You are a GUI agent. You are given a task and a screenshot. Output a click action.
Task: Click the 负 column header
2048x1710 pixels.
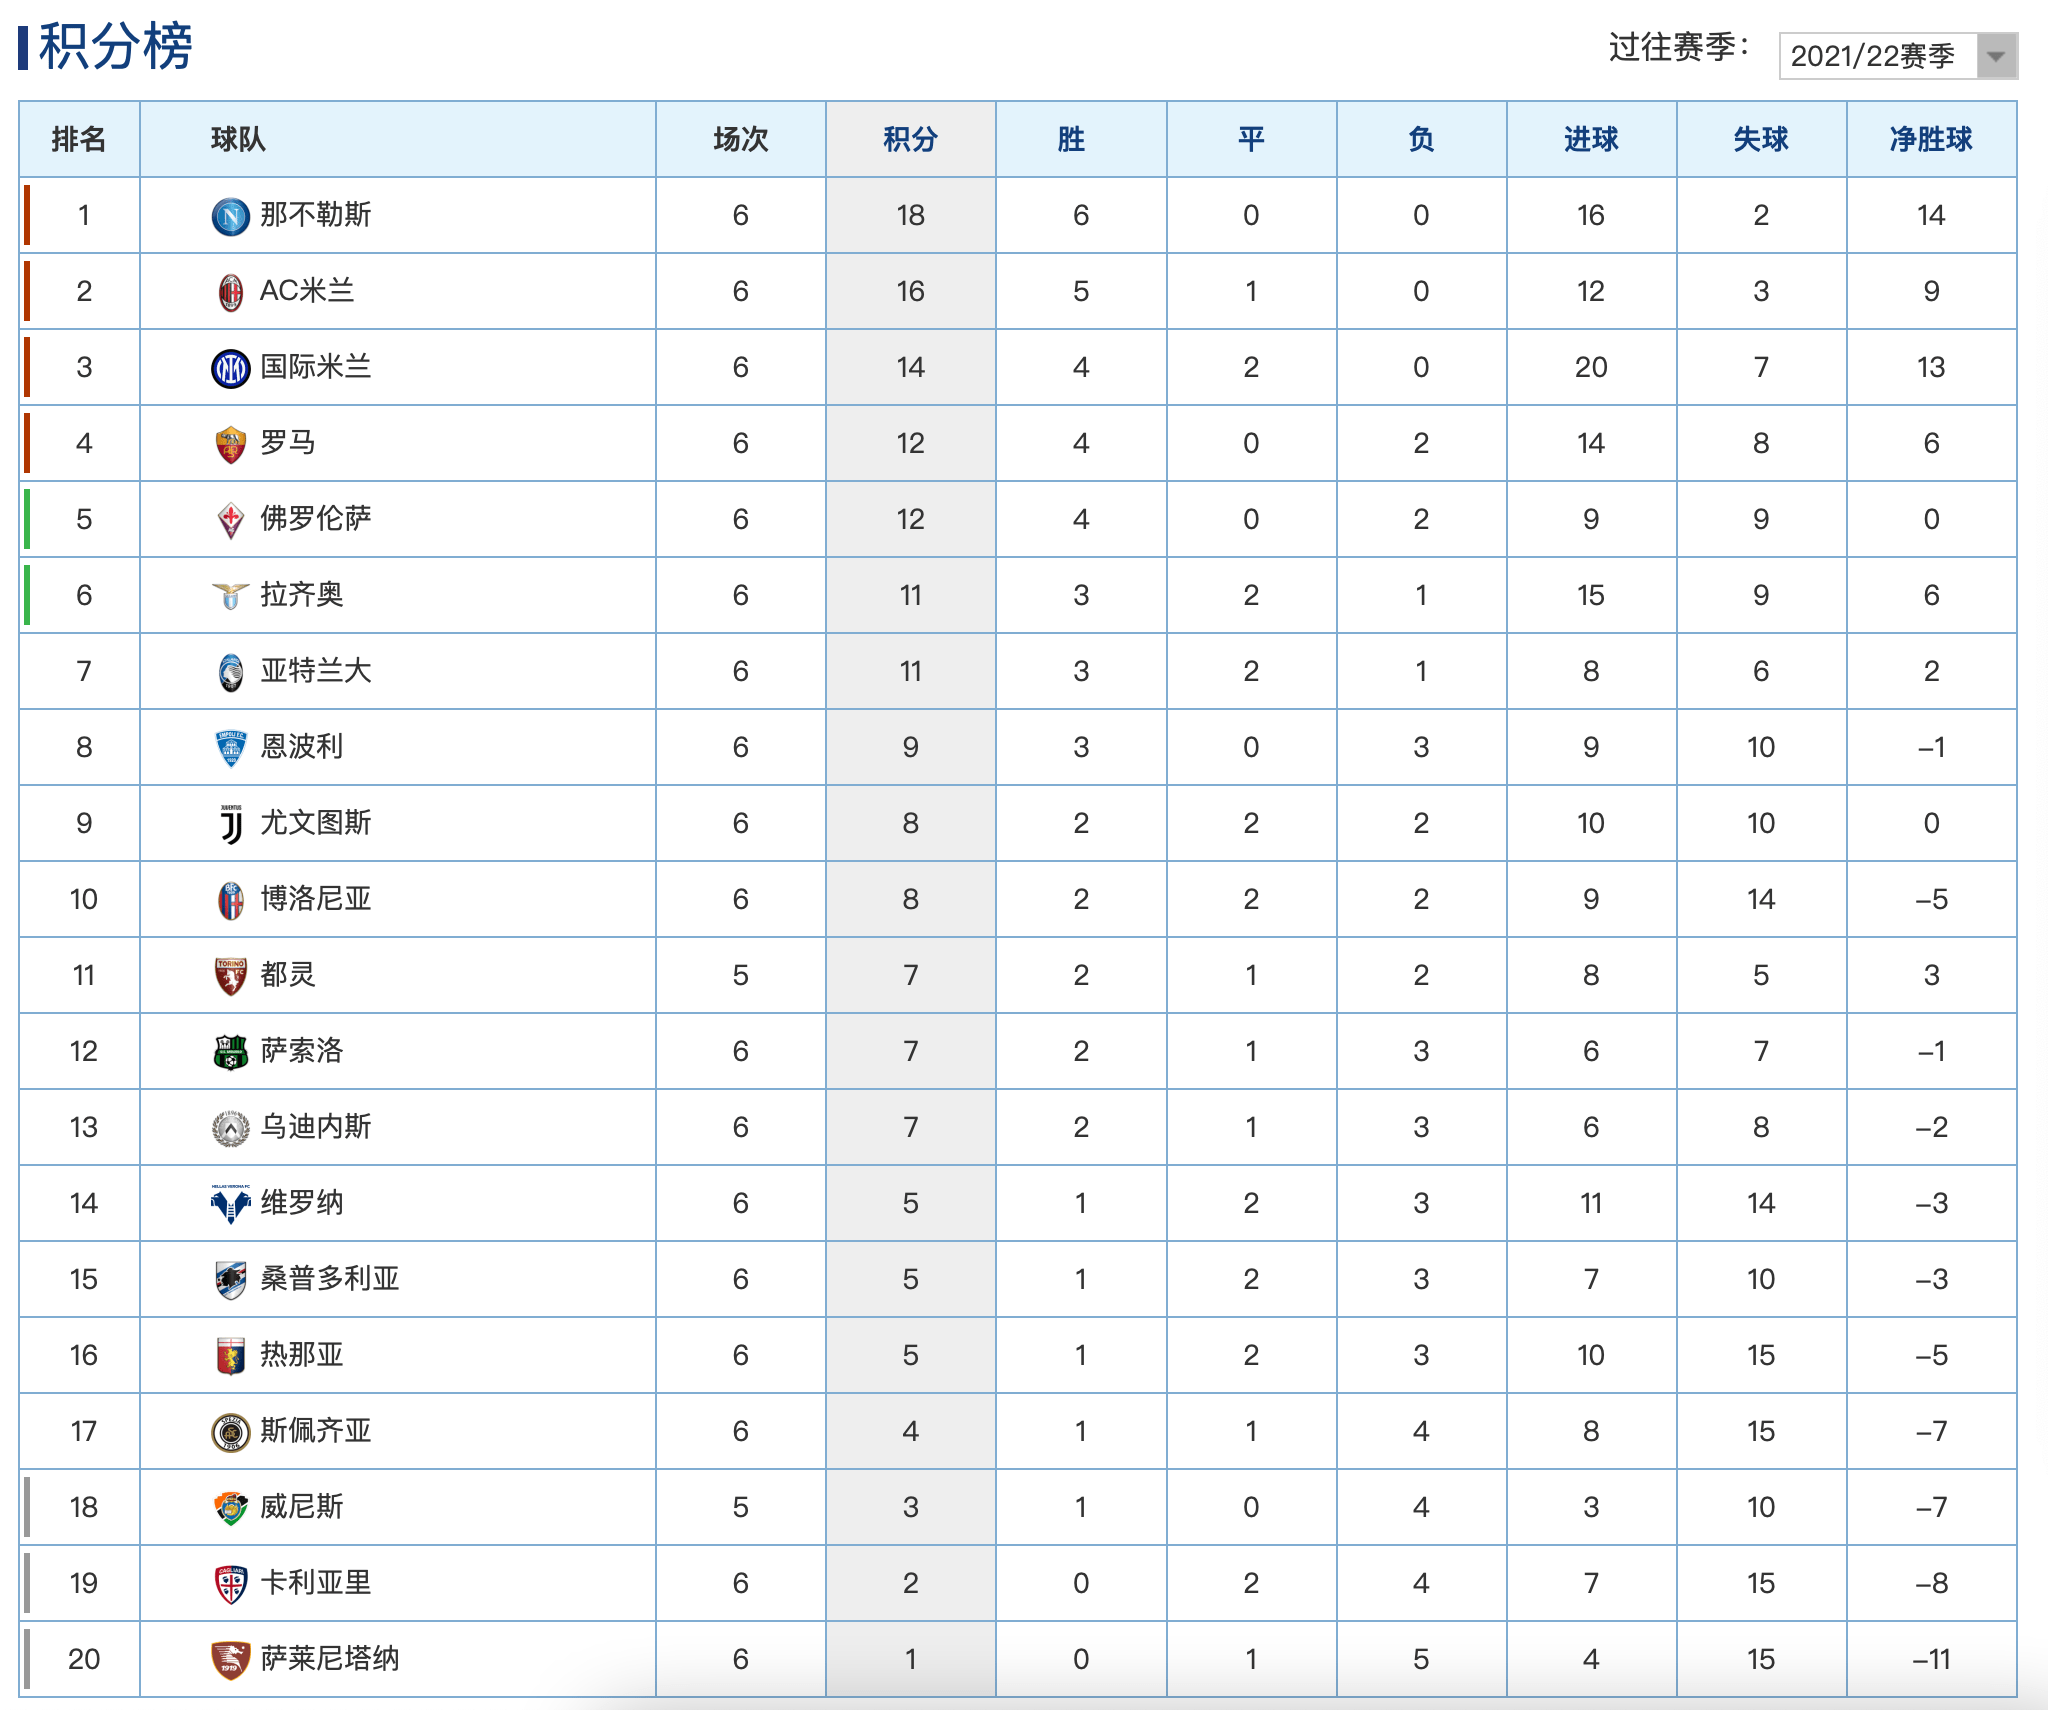tap(1421, 139)
